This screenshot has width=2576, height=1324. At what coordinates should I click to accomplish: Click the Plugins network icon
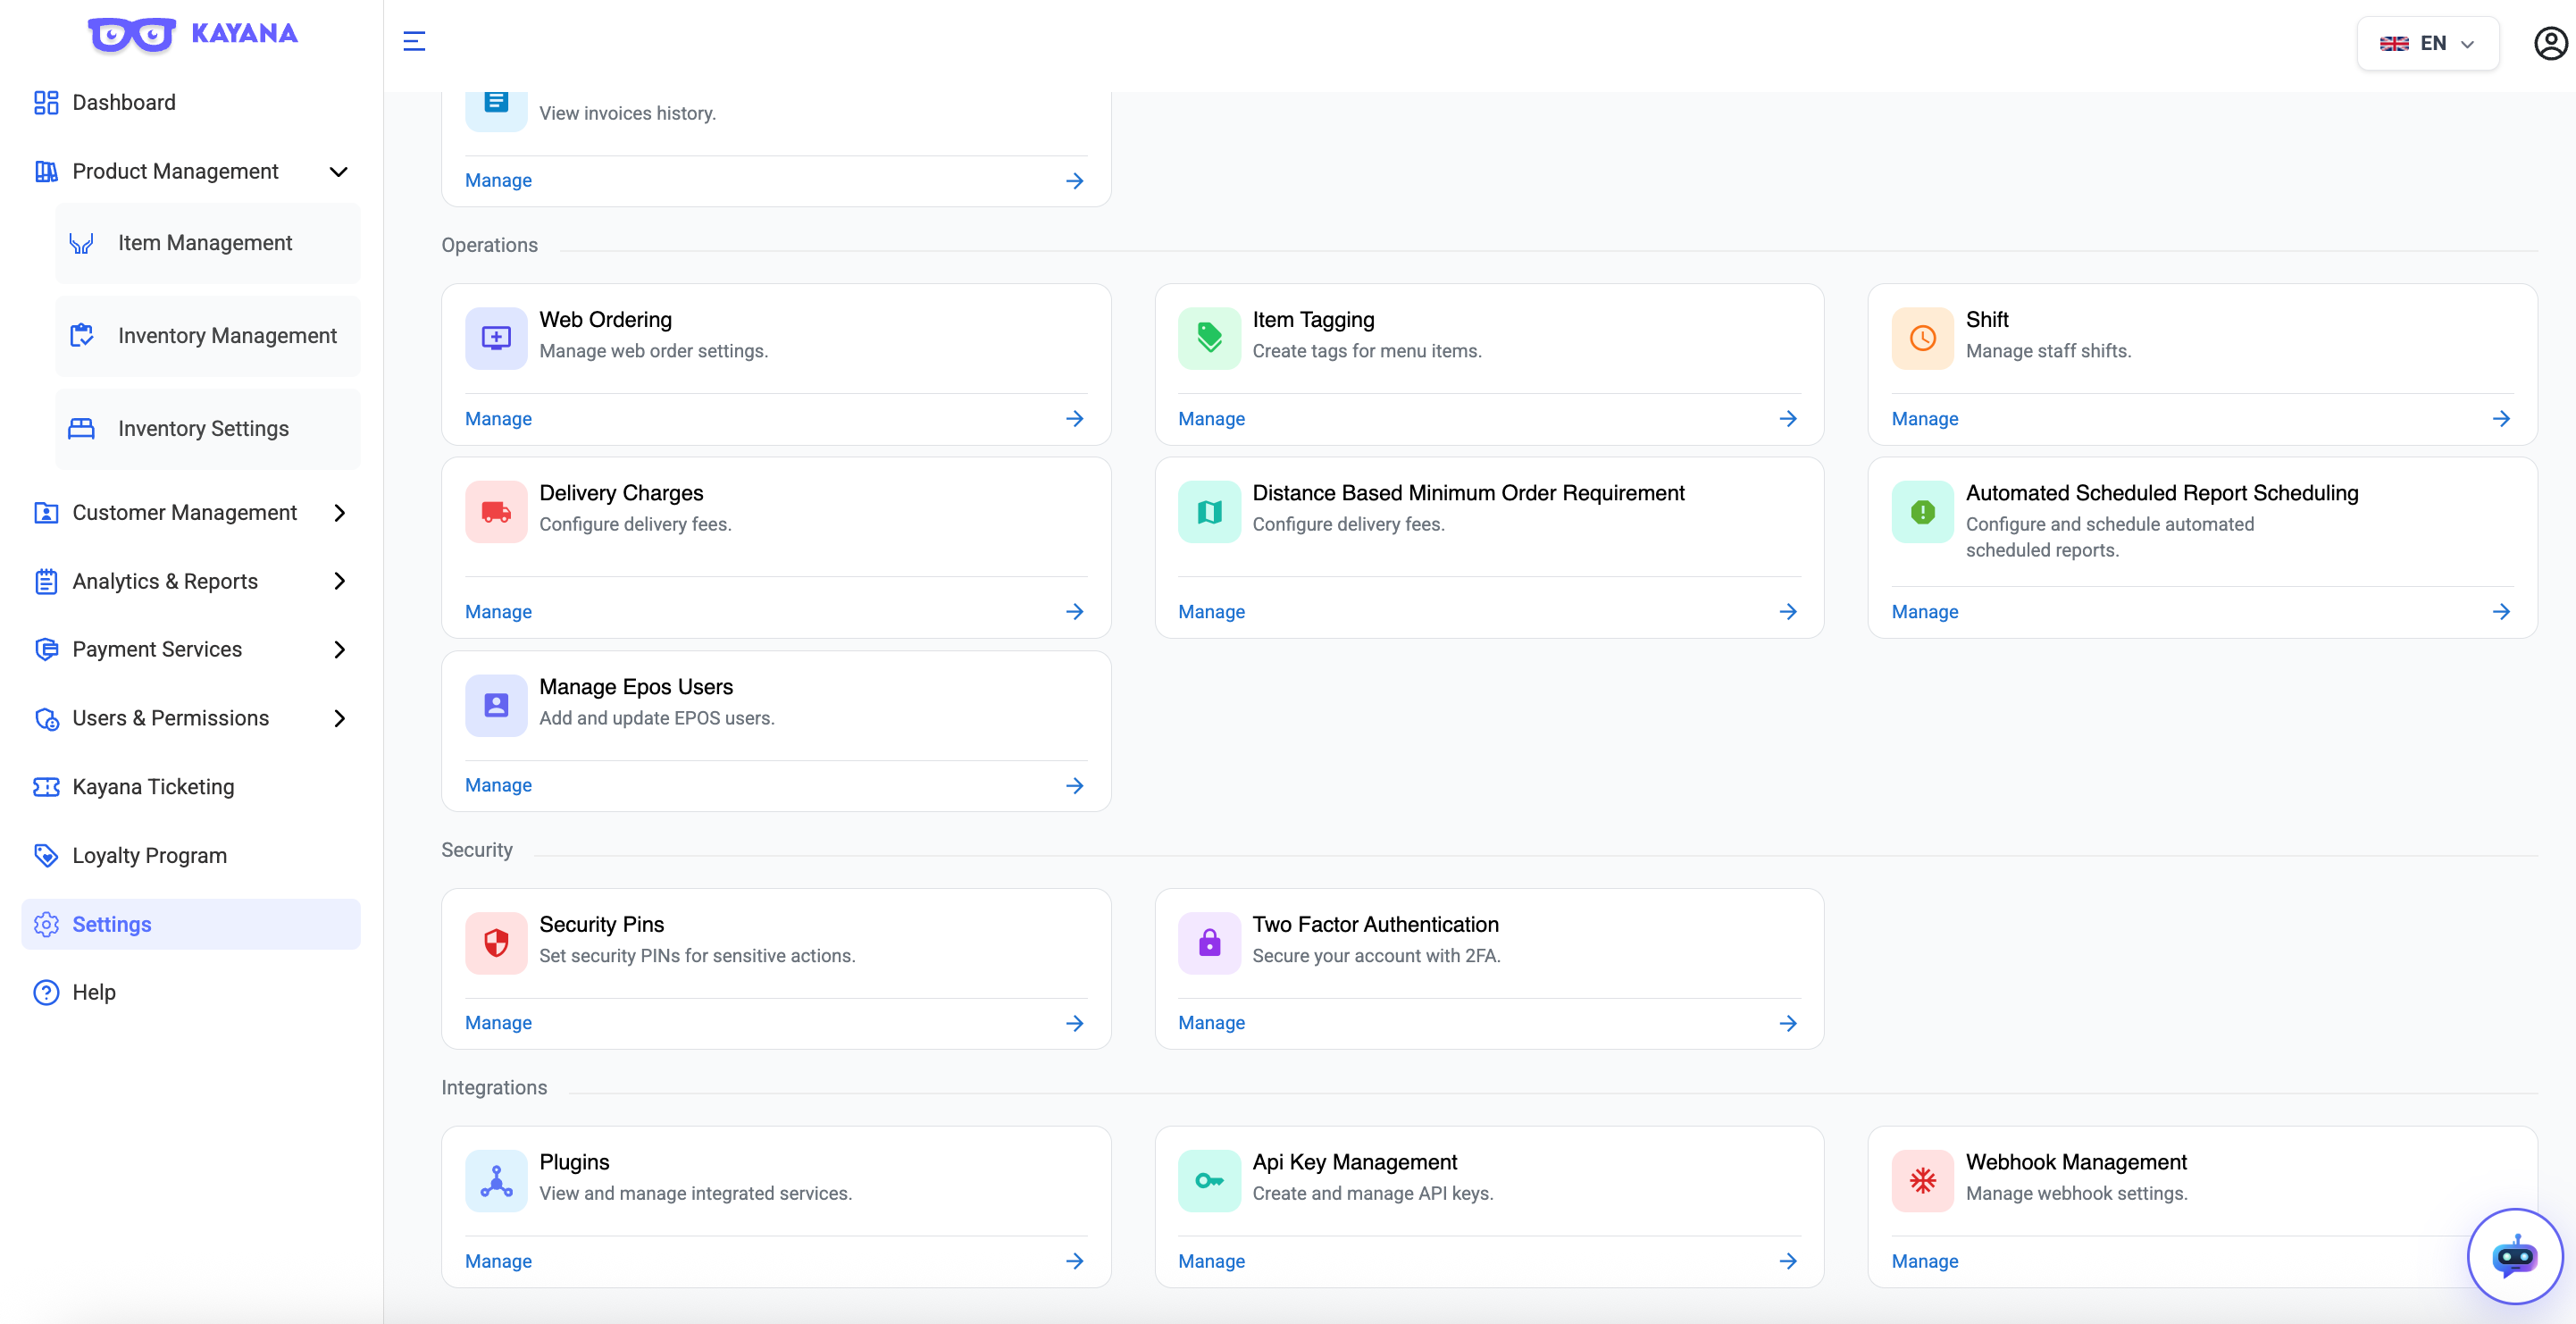(x=496, y=1181)
